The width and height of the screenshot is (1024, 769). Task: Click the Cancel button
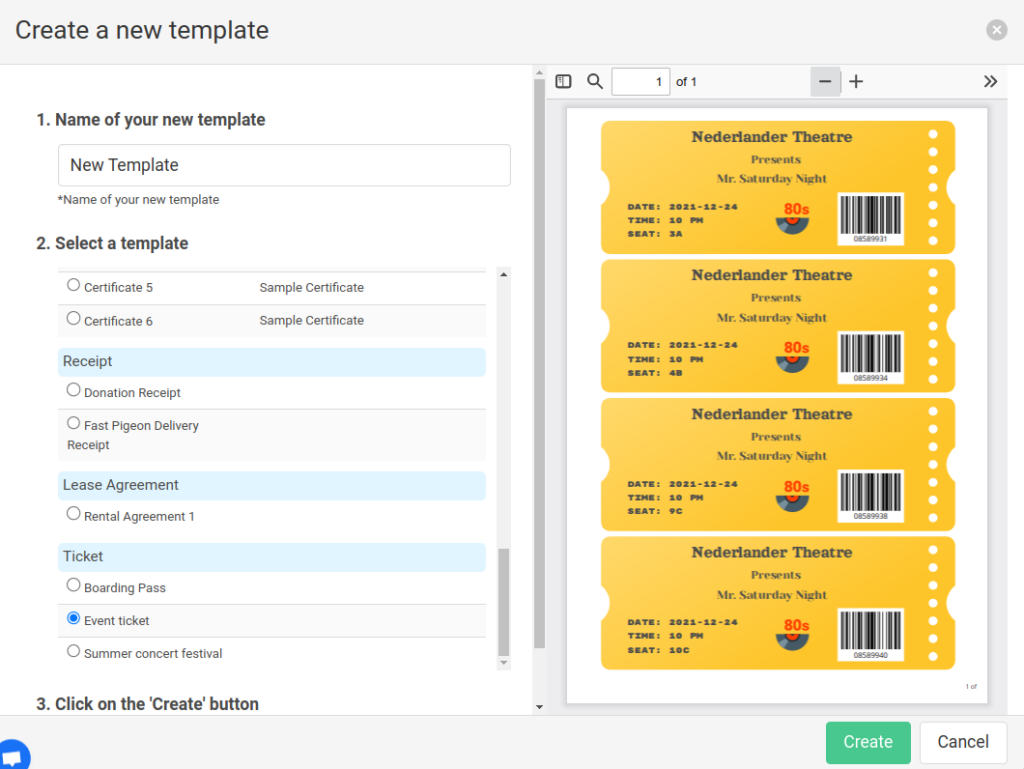point(963,742)
